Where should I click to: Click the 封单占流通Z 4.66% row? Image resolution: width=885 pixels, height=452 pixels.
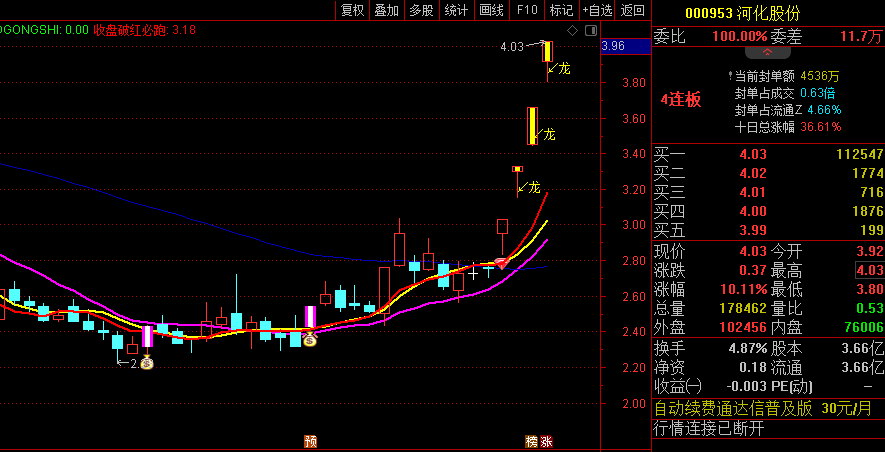coord(787,110)
